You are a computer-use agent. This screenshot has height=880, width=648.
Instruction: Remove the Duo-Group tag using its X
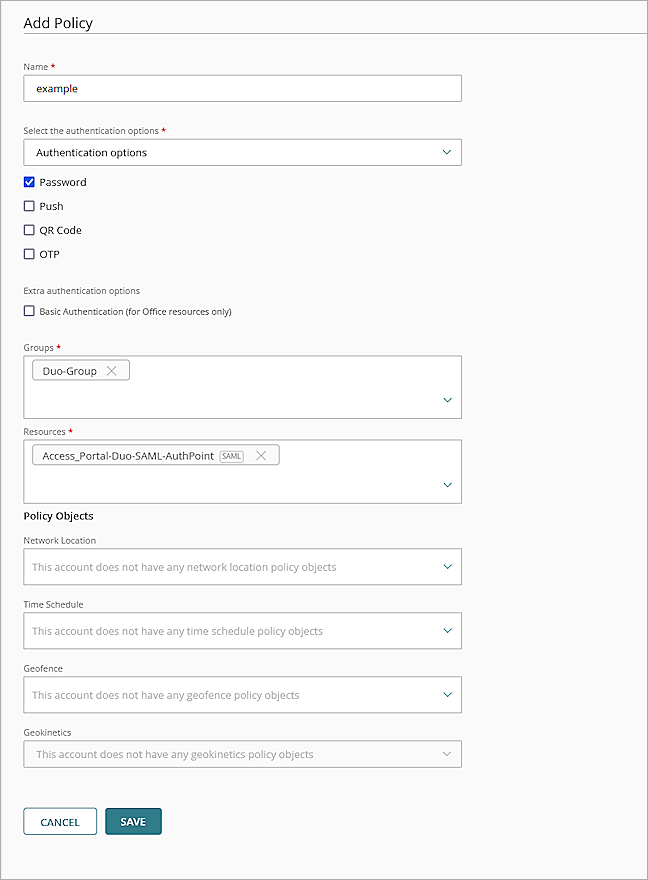tap(112, 371)
